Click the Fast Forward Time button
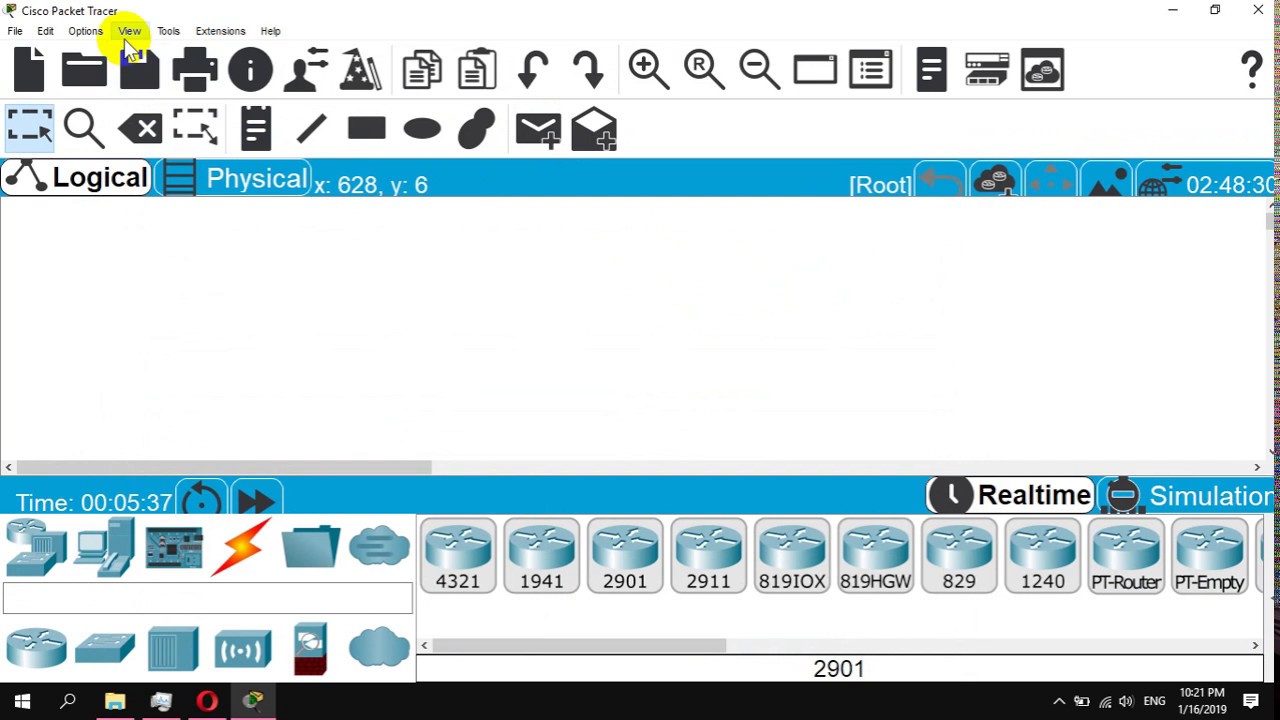This screenshot has width=1280, height=720. 256,500
